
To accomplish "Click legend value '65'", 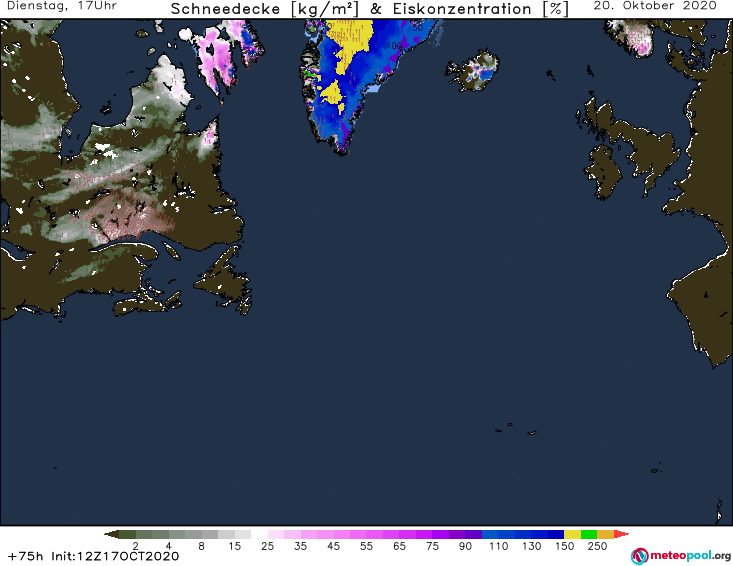I will click(399, 546).
